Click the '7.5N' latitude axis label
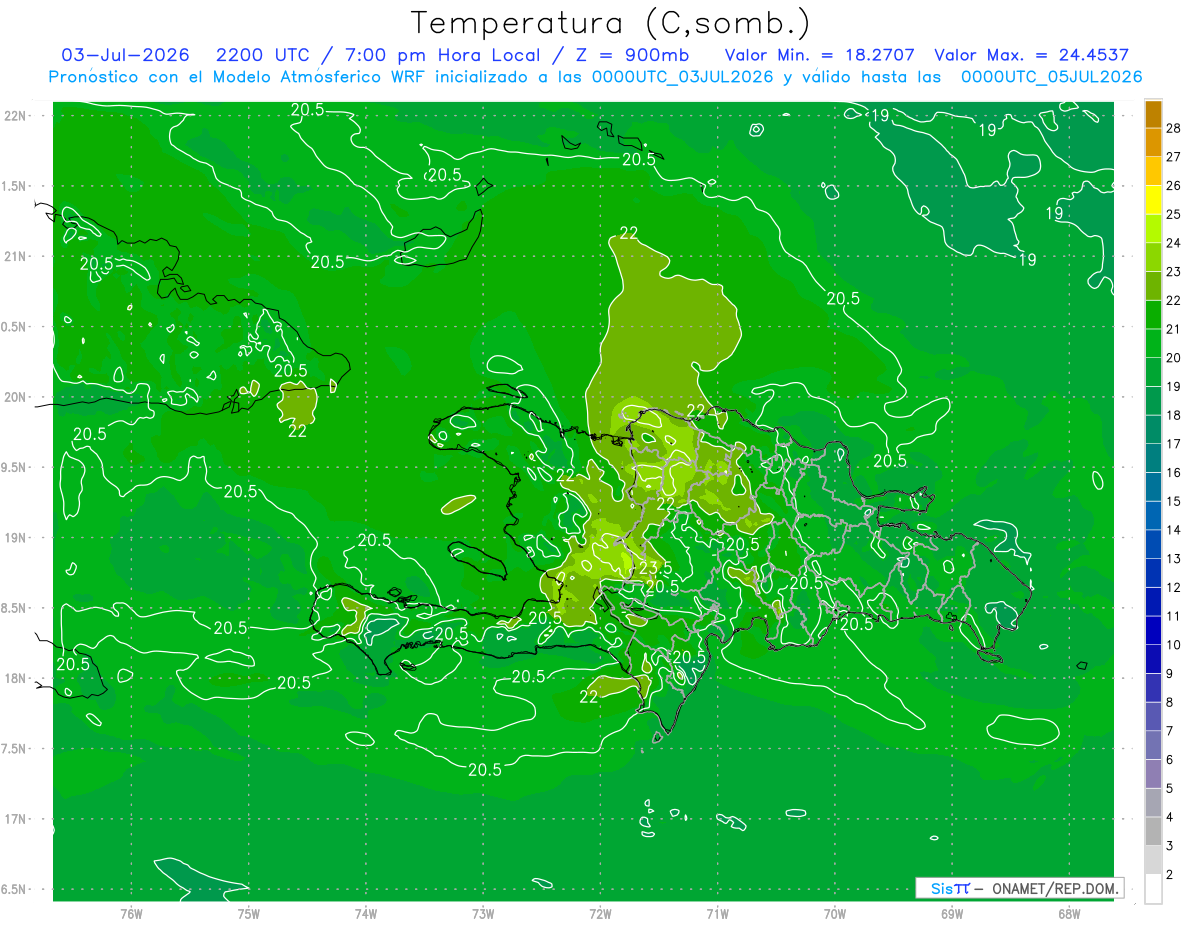1200x927 pixels. [14, 749]
